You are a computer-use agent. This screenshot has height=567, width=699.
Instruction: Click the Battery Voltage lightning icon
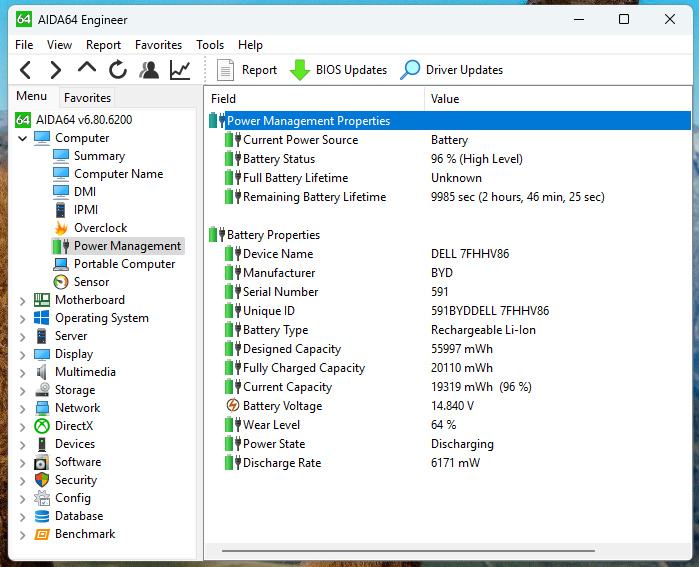click(233, 406)
